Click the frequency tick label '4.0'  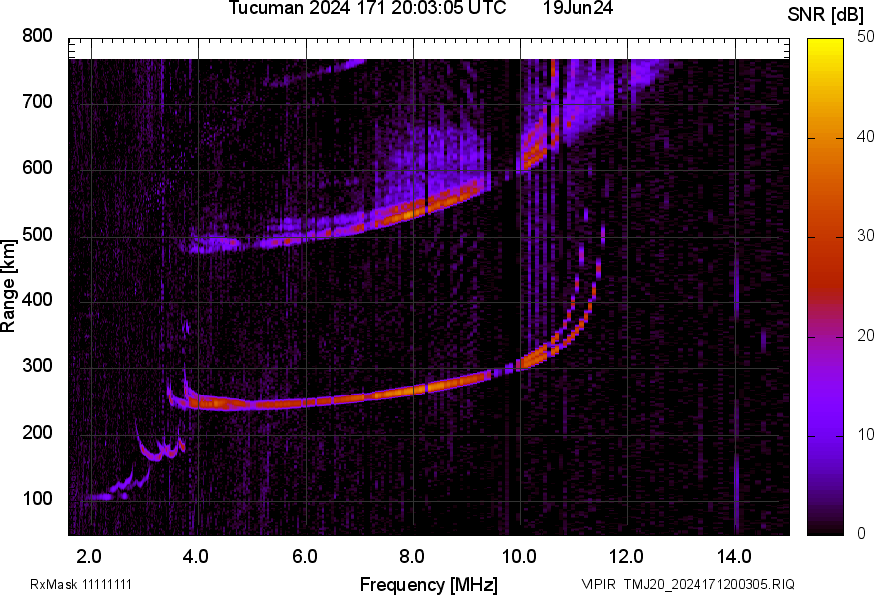(196, 557)
